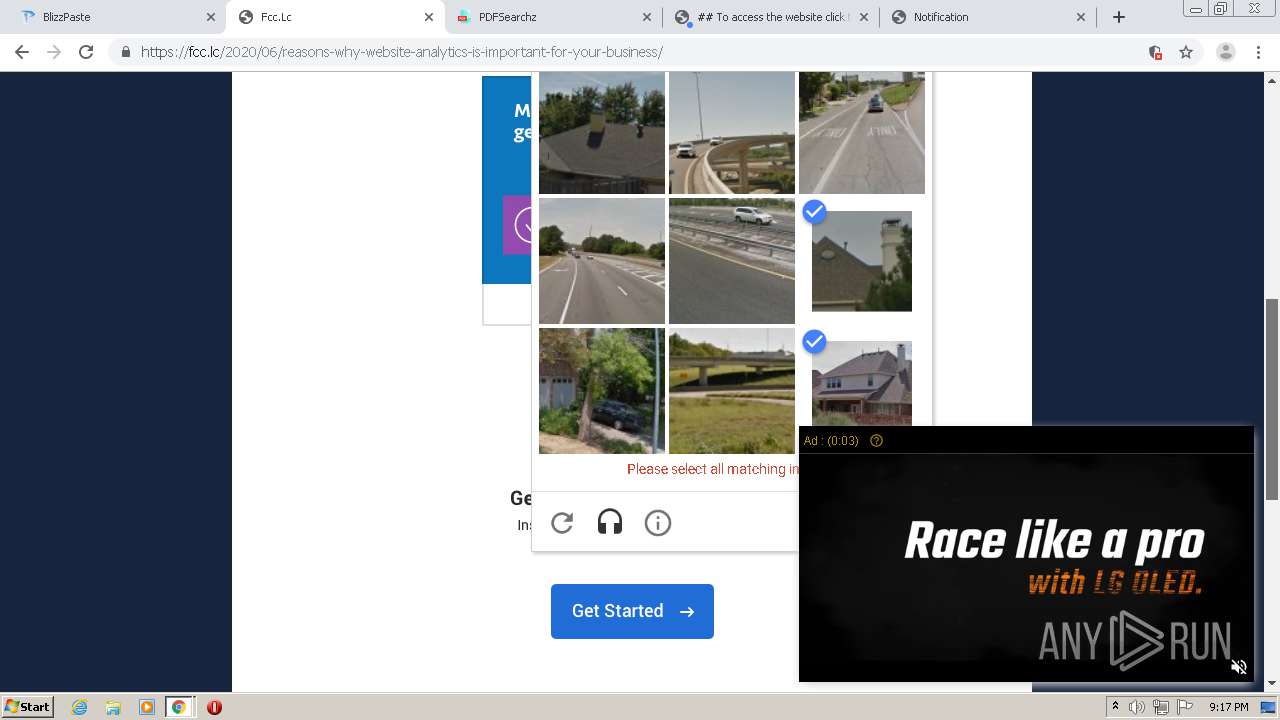The image size is (1280, 720).
Task: Bookmark this page with star icon
Action: 1186,52
